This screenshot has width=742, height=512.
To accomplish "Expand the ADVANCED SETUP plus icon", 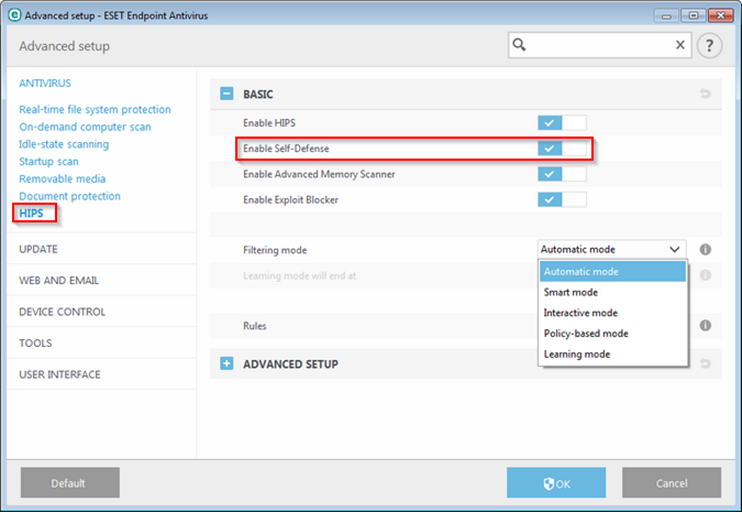I will tap(227, 363).
